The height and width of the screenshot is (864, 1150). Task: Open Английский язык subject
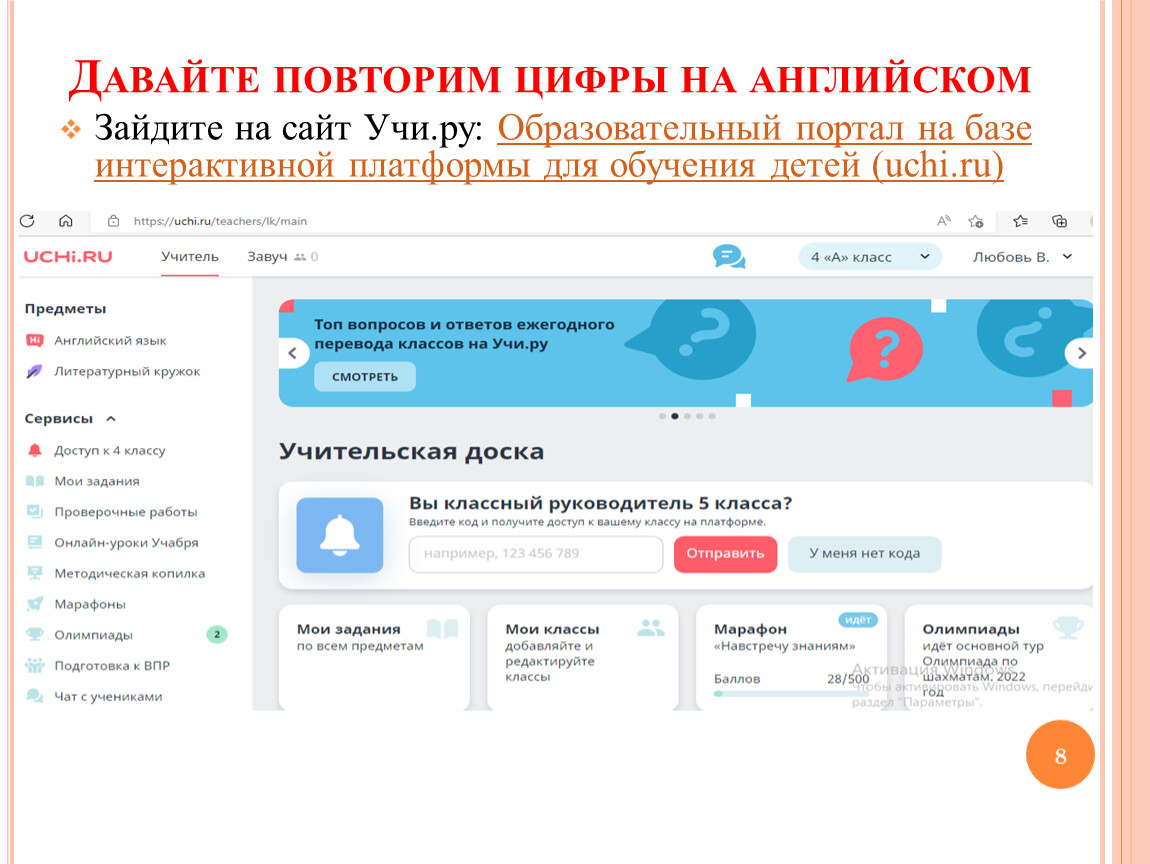click(110, 340)
